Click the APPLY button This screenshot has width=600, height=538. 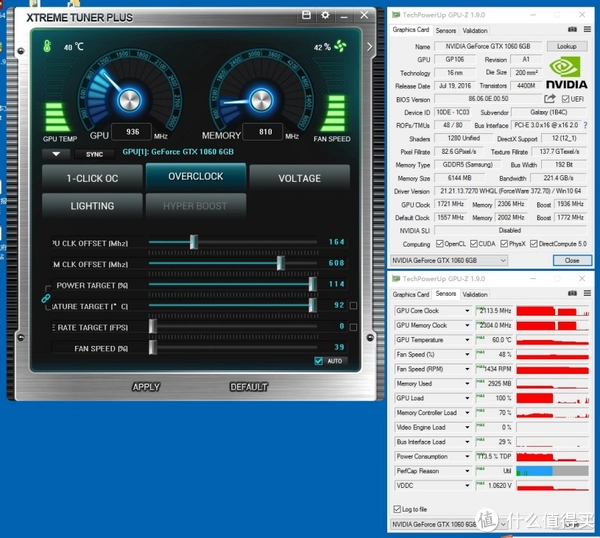pos(146,387)
